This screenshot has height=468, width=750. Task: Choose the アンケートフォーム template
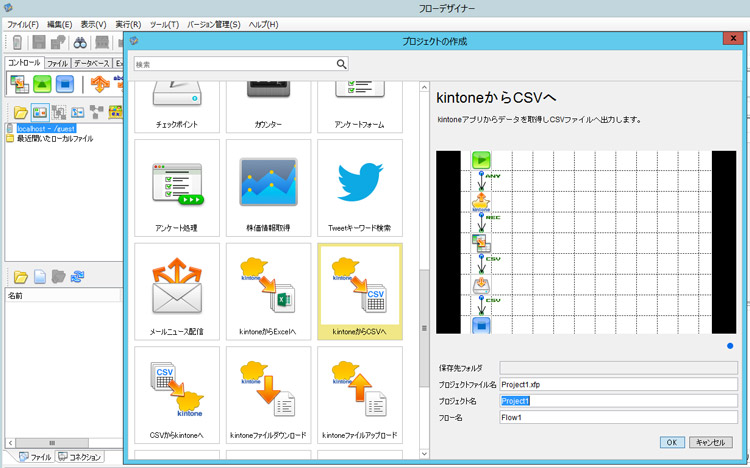click(x=360, y=107)
